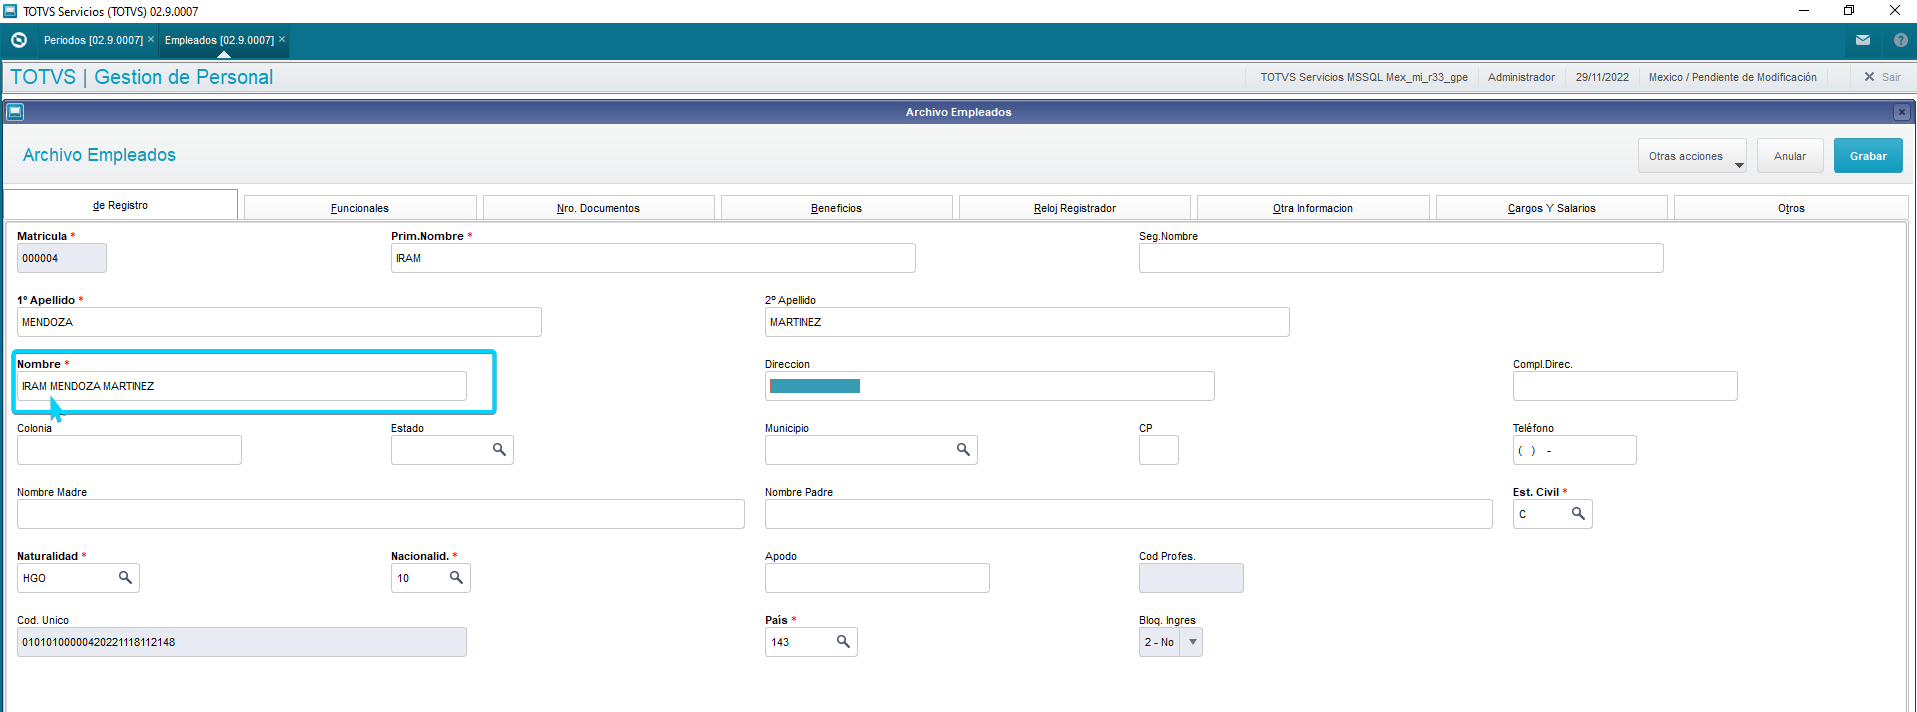Click the Nombre field IRAM MENDOZA MARTINEZ

[242, 386]
